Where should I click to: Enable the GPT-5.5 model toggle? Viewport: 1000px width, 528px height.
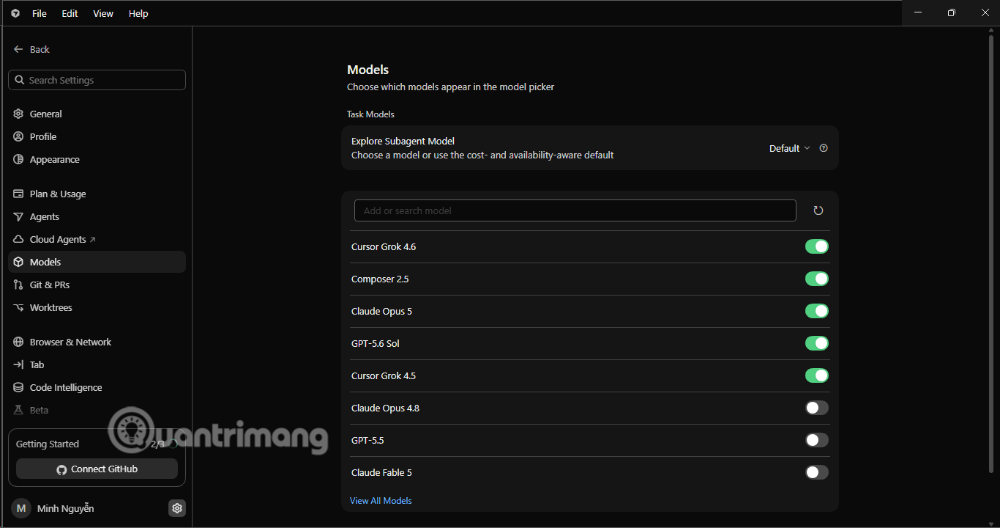point(816,440)
